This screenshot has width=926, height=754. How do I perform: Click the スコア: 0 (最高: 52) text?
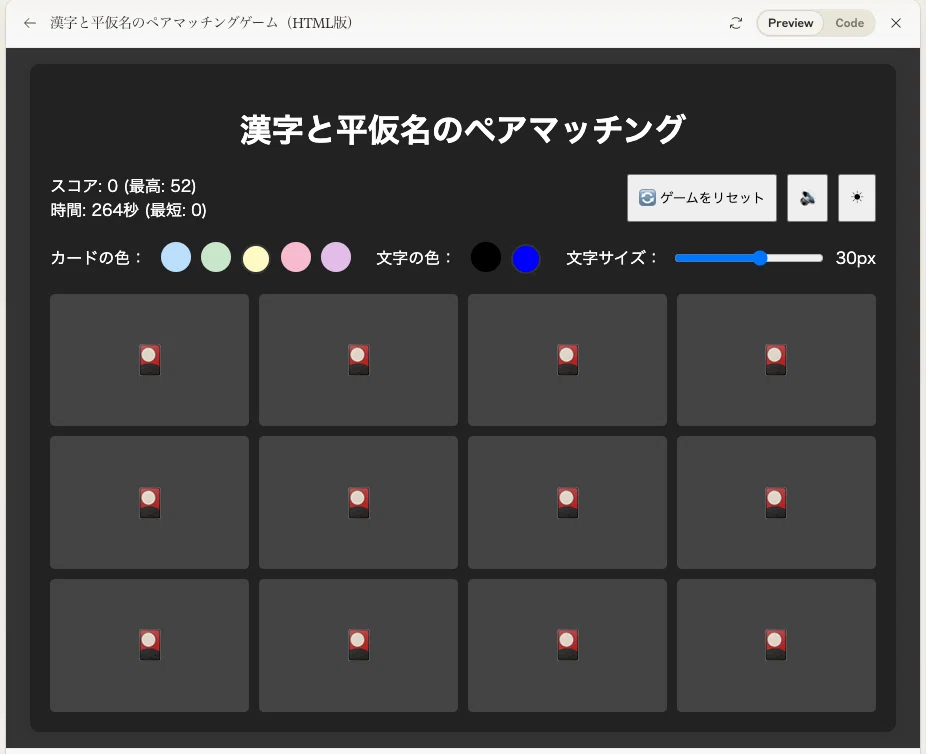click(x=123, y=186)
